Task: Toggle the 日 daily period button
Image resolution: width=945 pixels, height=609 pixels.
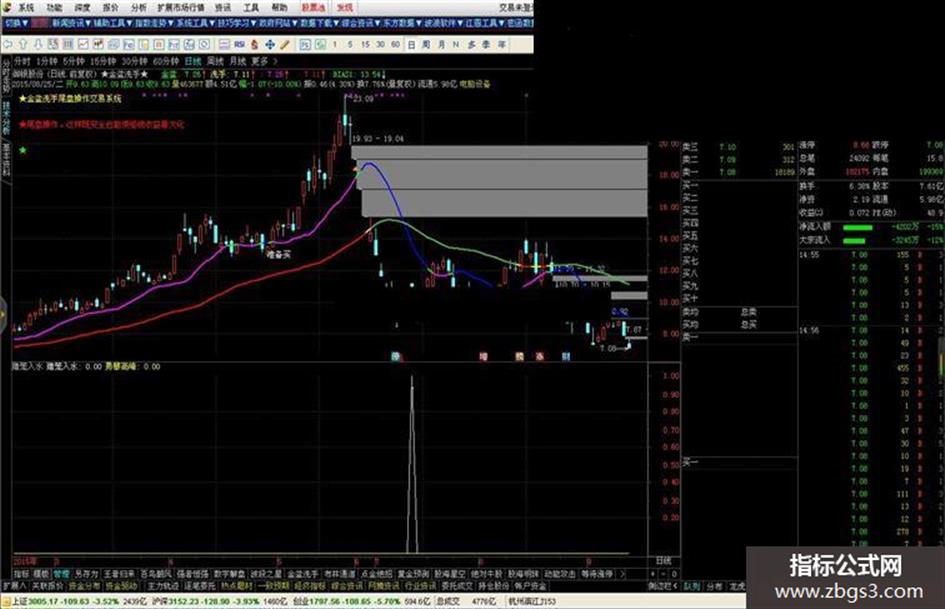Action: pyautogui.click(x=411, y=45)
